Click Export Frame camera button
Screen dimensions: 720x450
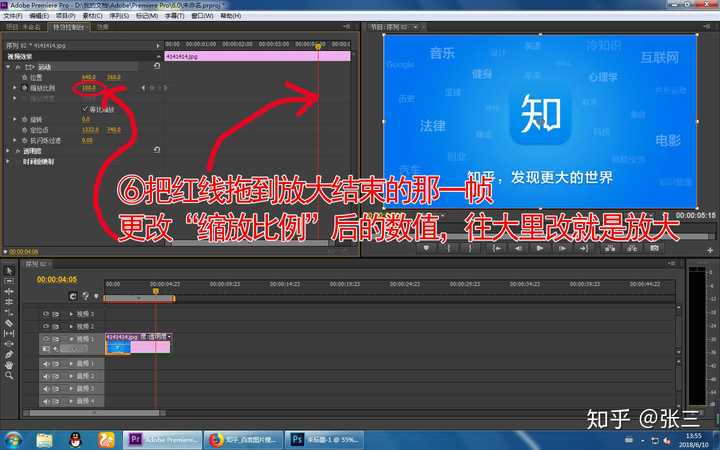pos(654,248)
